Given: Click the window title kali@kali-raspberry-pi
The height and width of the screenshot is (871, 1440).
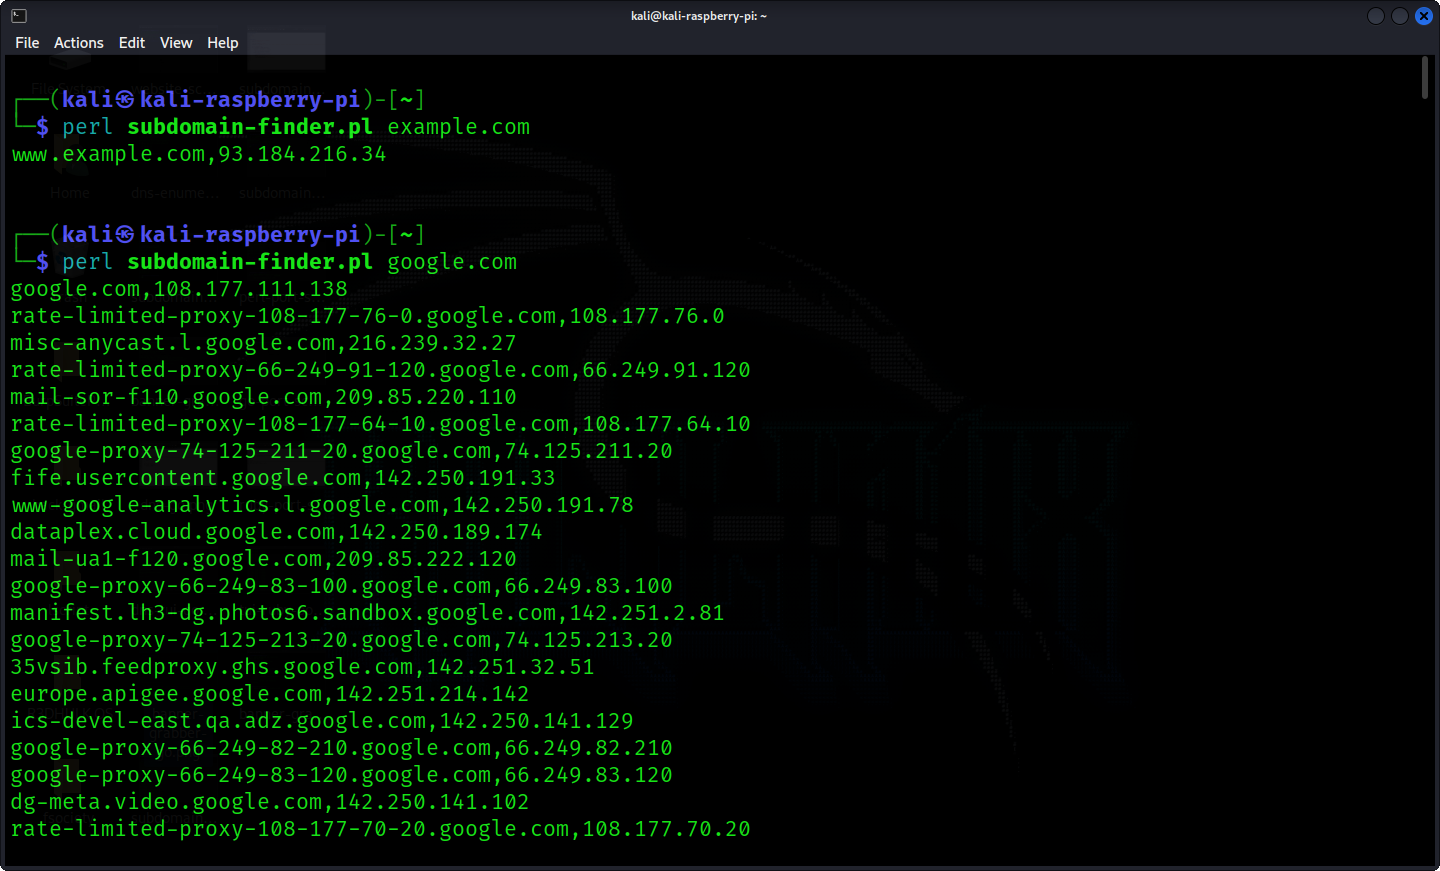Looking at the screenshot, I should 699,16.
